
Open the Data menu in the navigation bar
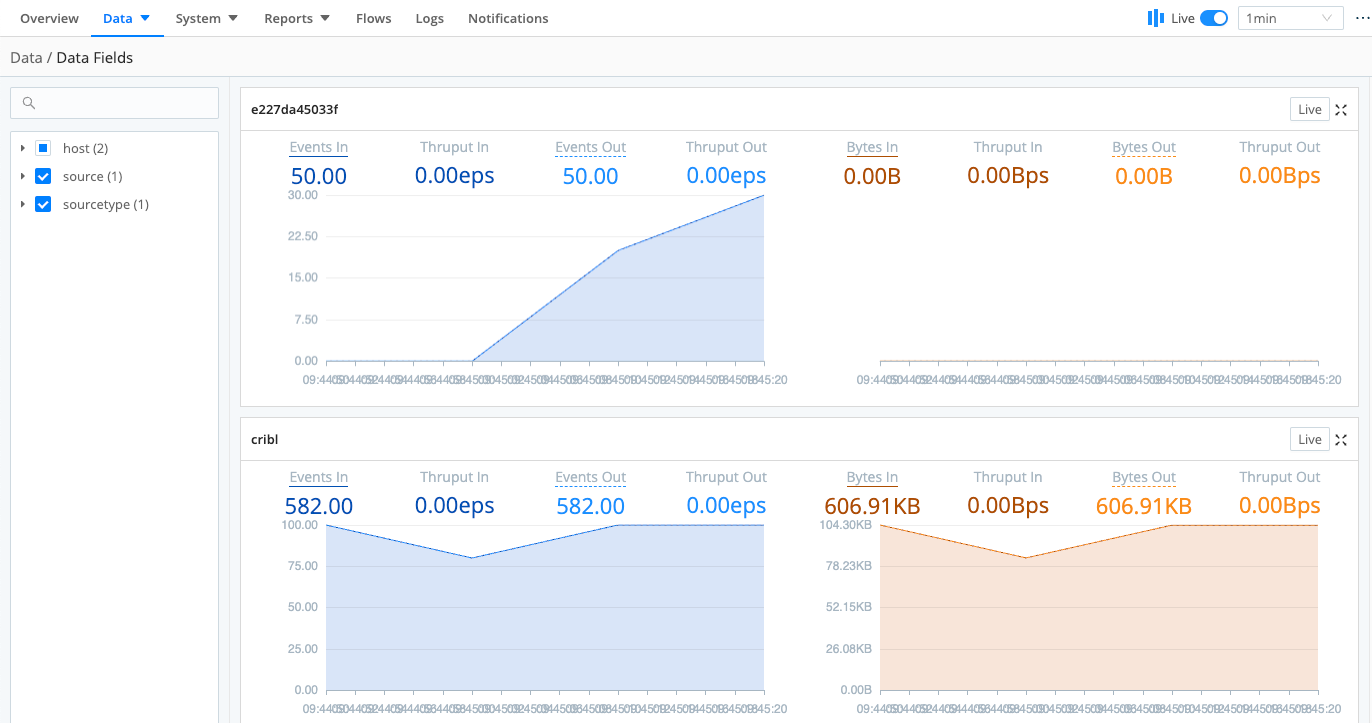click(x=127, y=17)
